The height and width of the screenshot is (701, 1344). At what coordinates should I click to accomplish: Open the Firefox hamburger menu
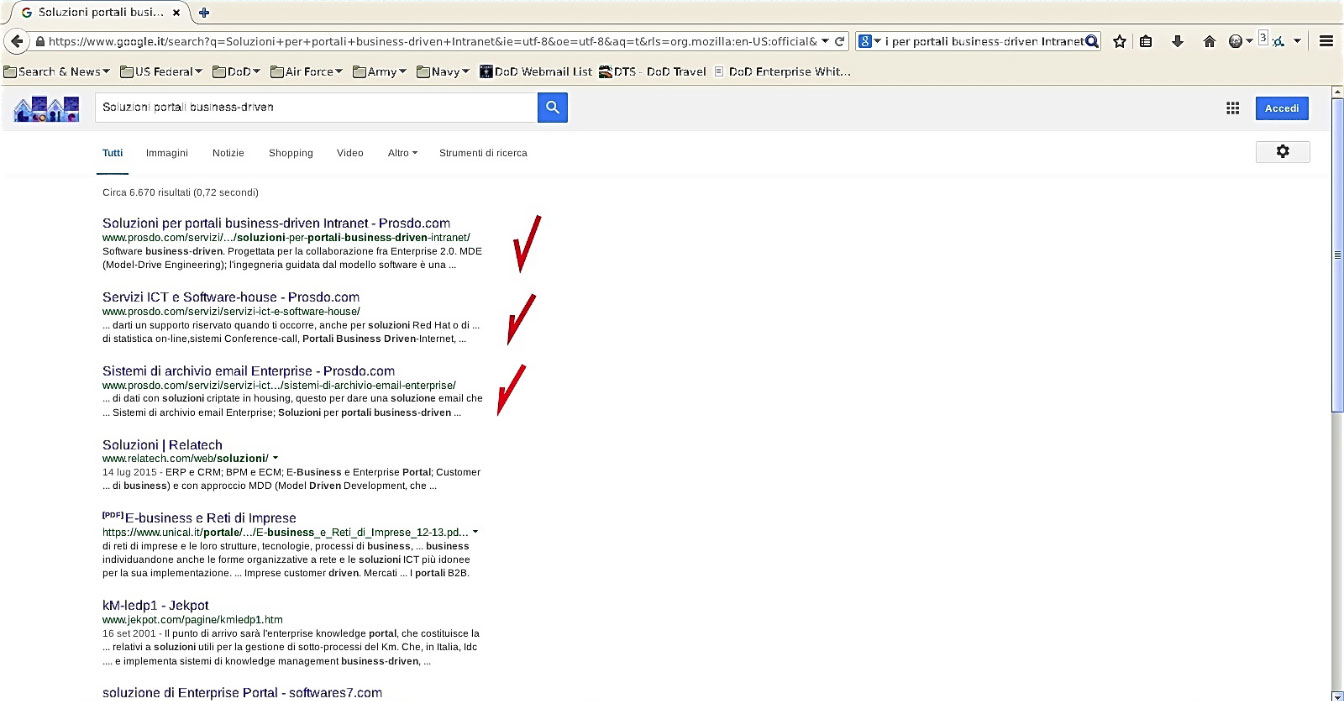(x=1326, y=41)
